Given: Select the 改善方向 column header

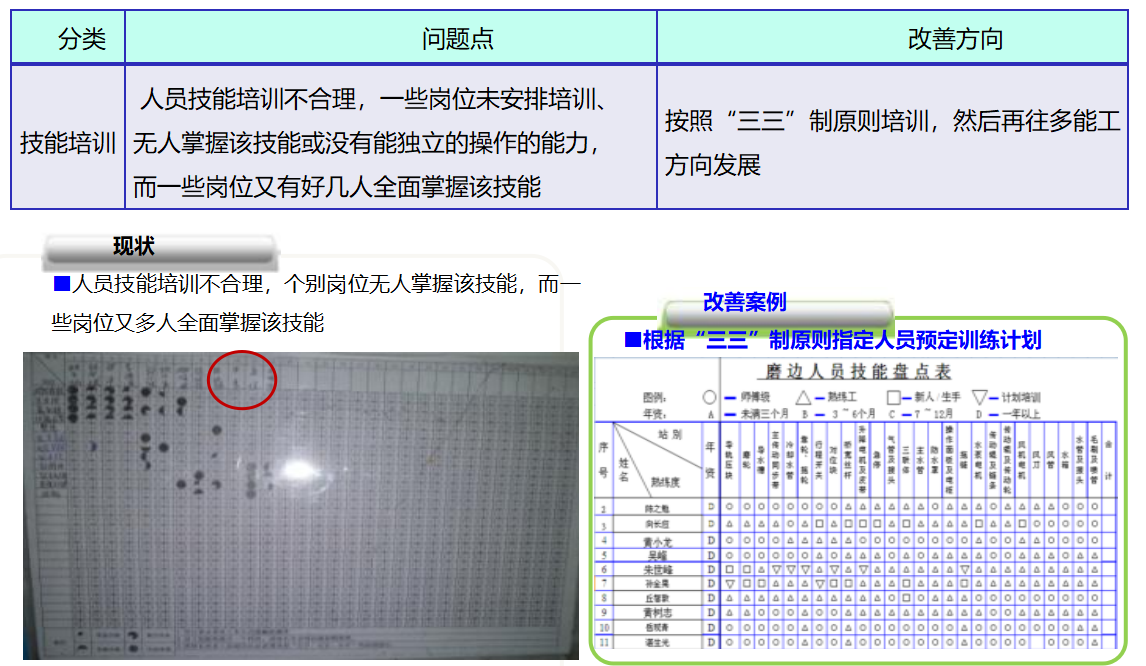Looking at the screenshot, I should pos(892,39).
